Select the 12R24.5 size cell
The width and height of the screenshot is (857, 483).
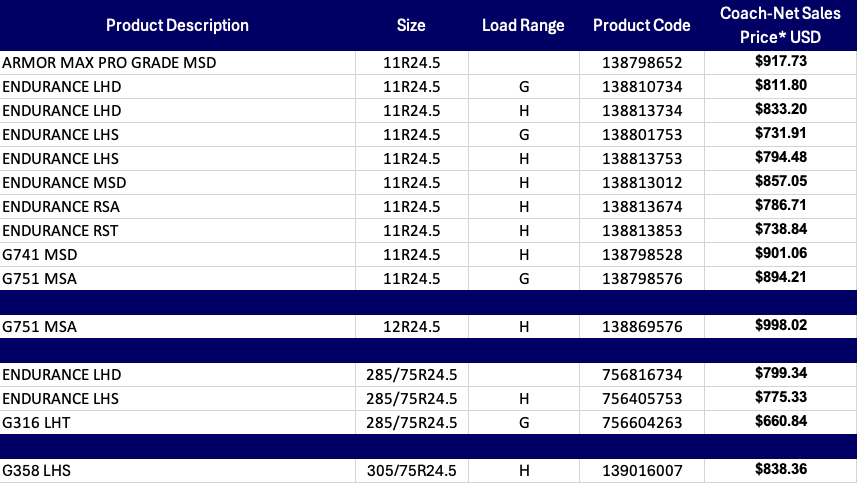pyautogui.click(x=410, y=326)
